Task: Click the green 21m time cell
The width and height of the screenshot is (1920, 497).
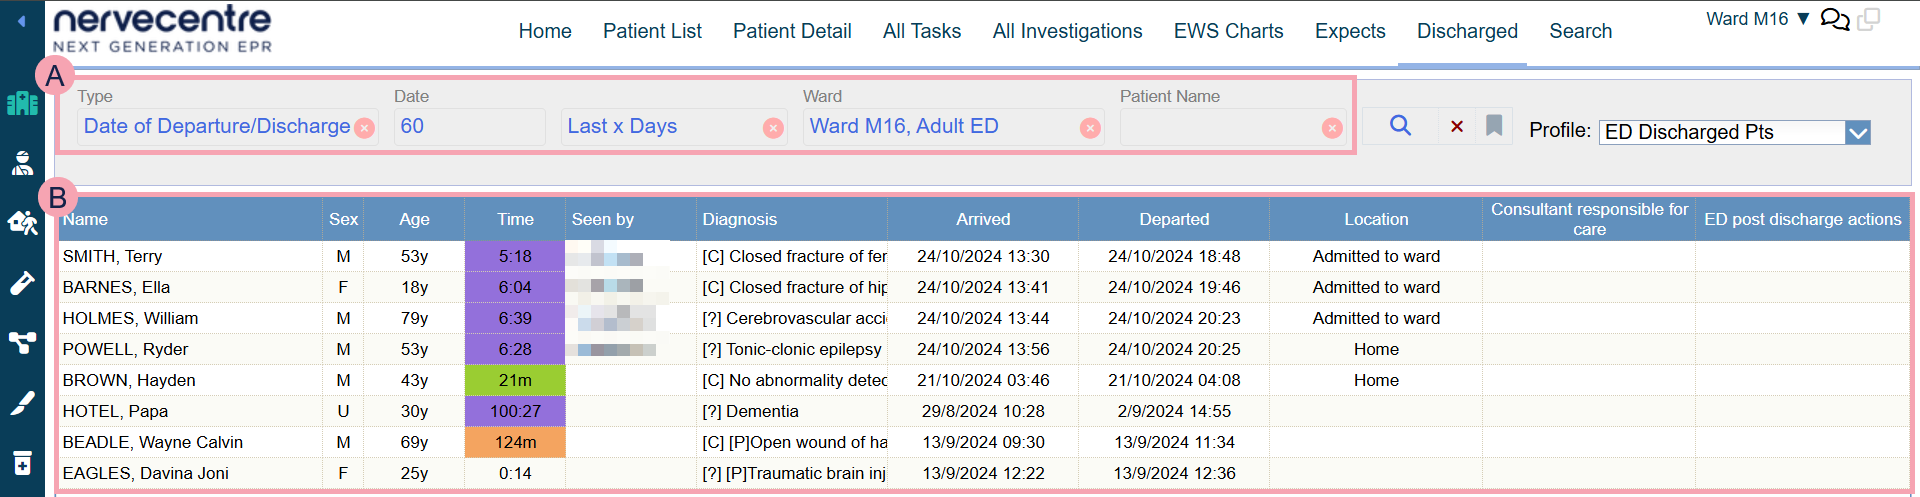Action: coord(515,380)
